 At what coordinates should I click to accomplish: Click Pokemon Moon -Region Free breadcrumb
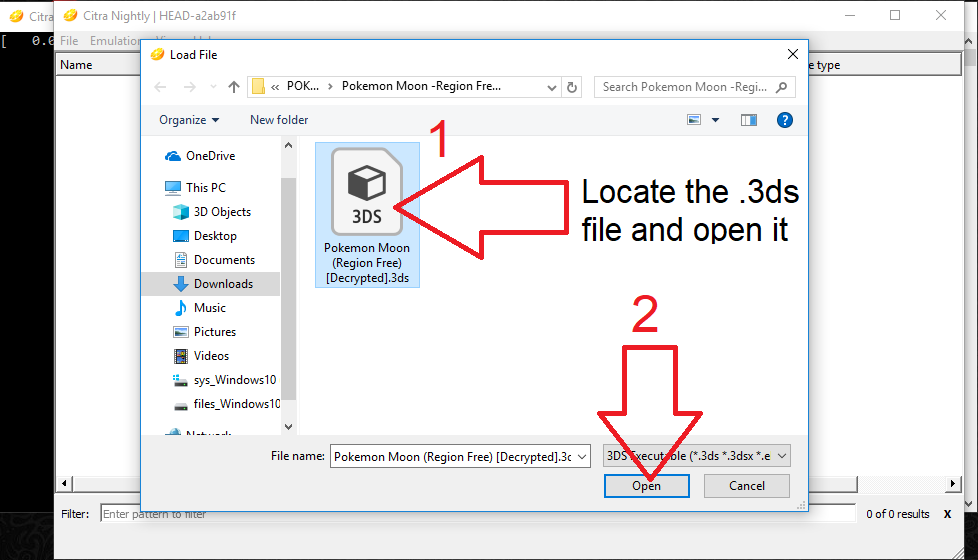coord(421,86)
